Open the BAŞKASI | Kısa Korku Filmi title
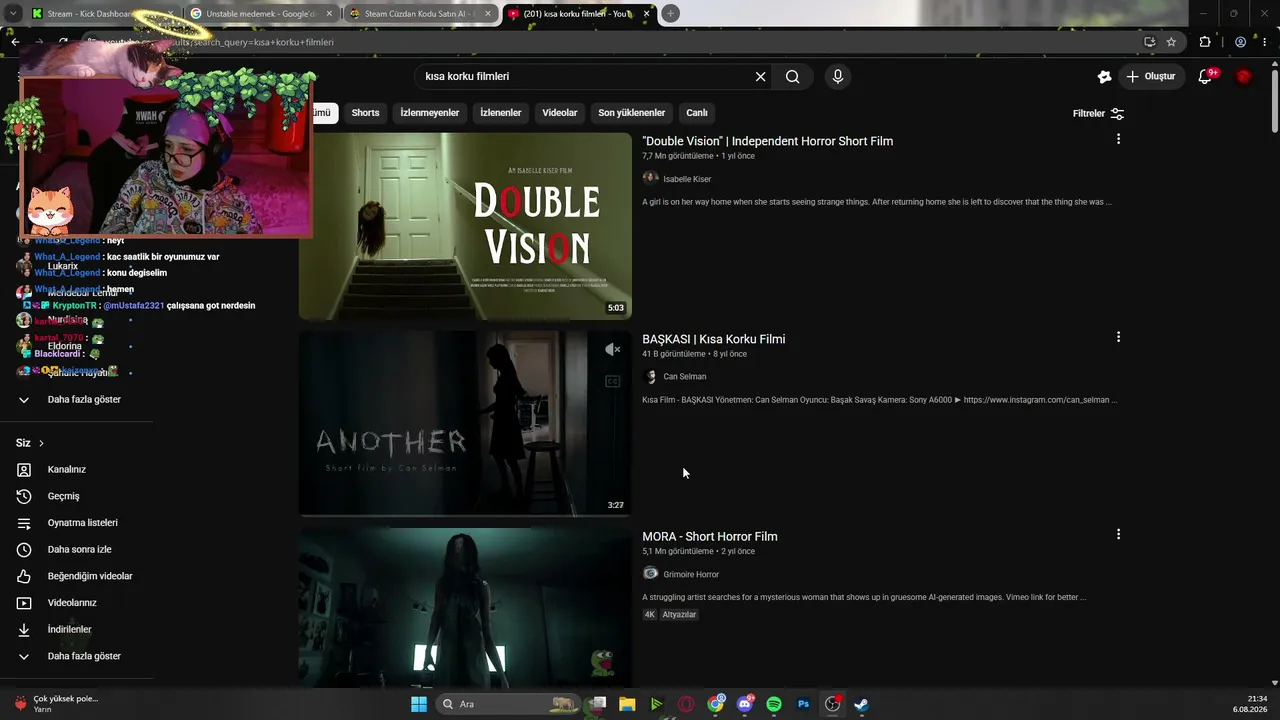This screenshot has width=1280, height=720. [714, 339]
